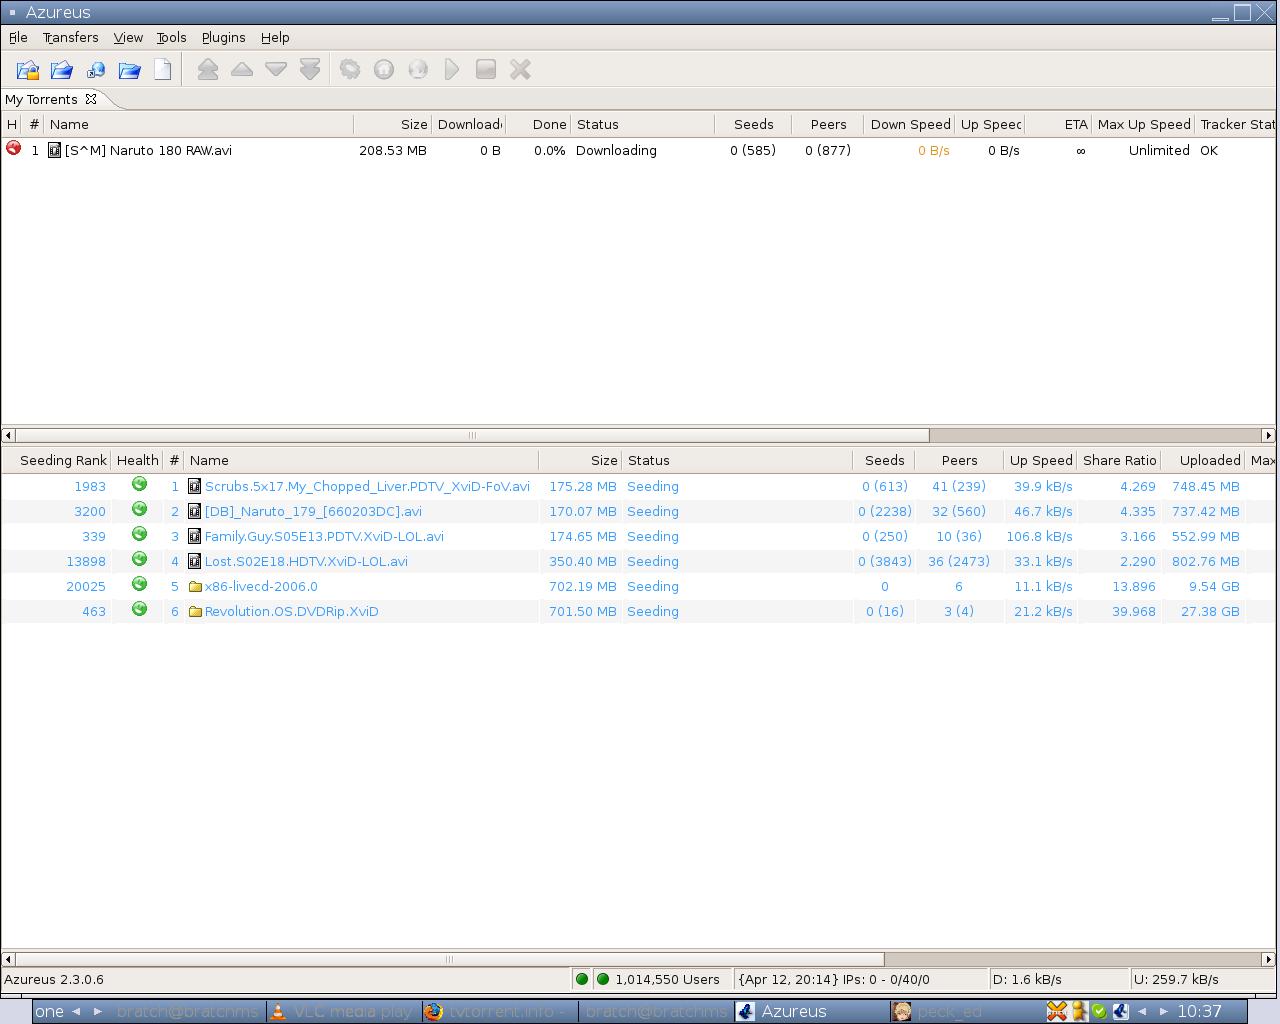Click the green health icon for Lost.S02E18 row

coord(139,559)
